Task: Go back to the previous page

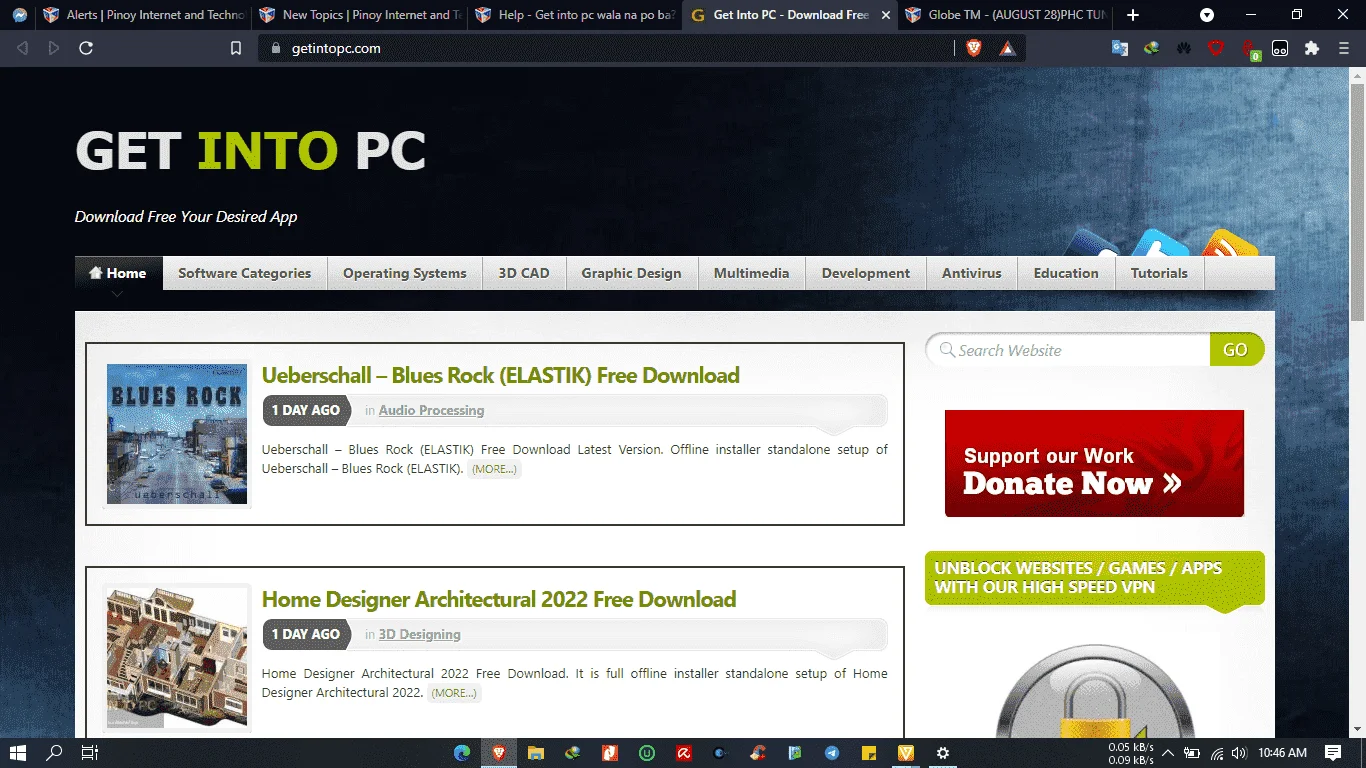Action: pos(22,48)
